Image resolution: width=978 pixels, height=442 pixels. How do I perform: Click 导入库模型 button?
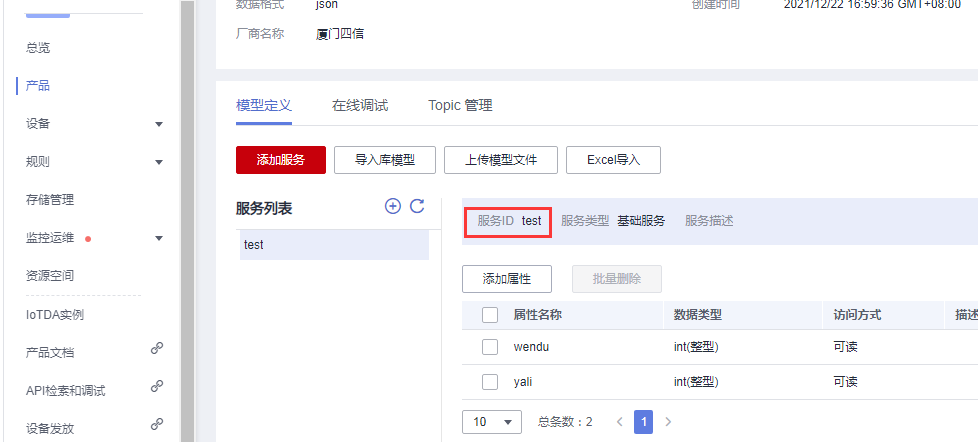[385, 160]
